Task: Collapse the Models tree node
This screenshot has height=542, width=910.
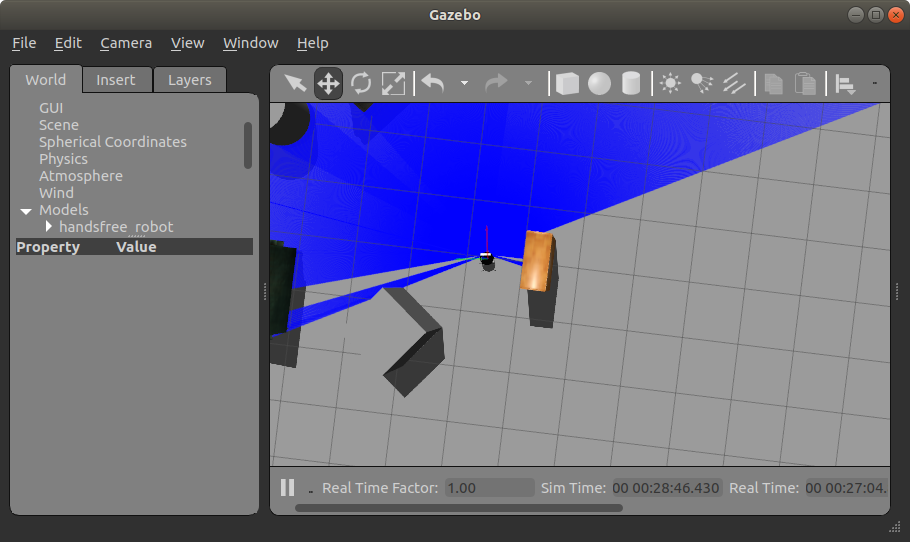Action: [x=26, y=211]
